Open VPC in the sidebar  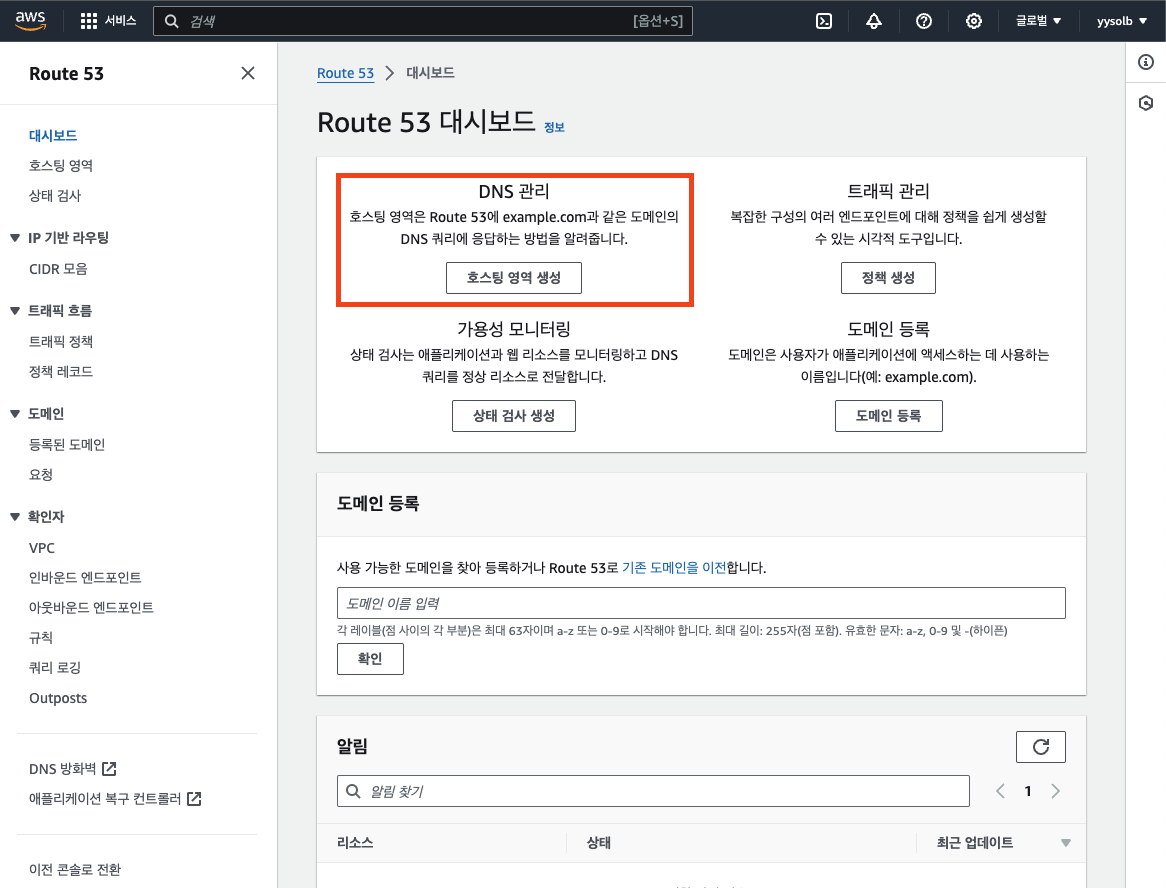pos(42,547)
